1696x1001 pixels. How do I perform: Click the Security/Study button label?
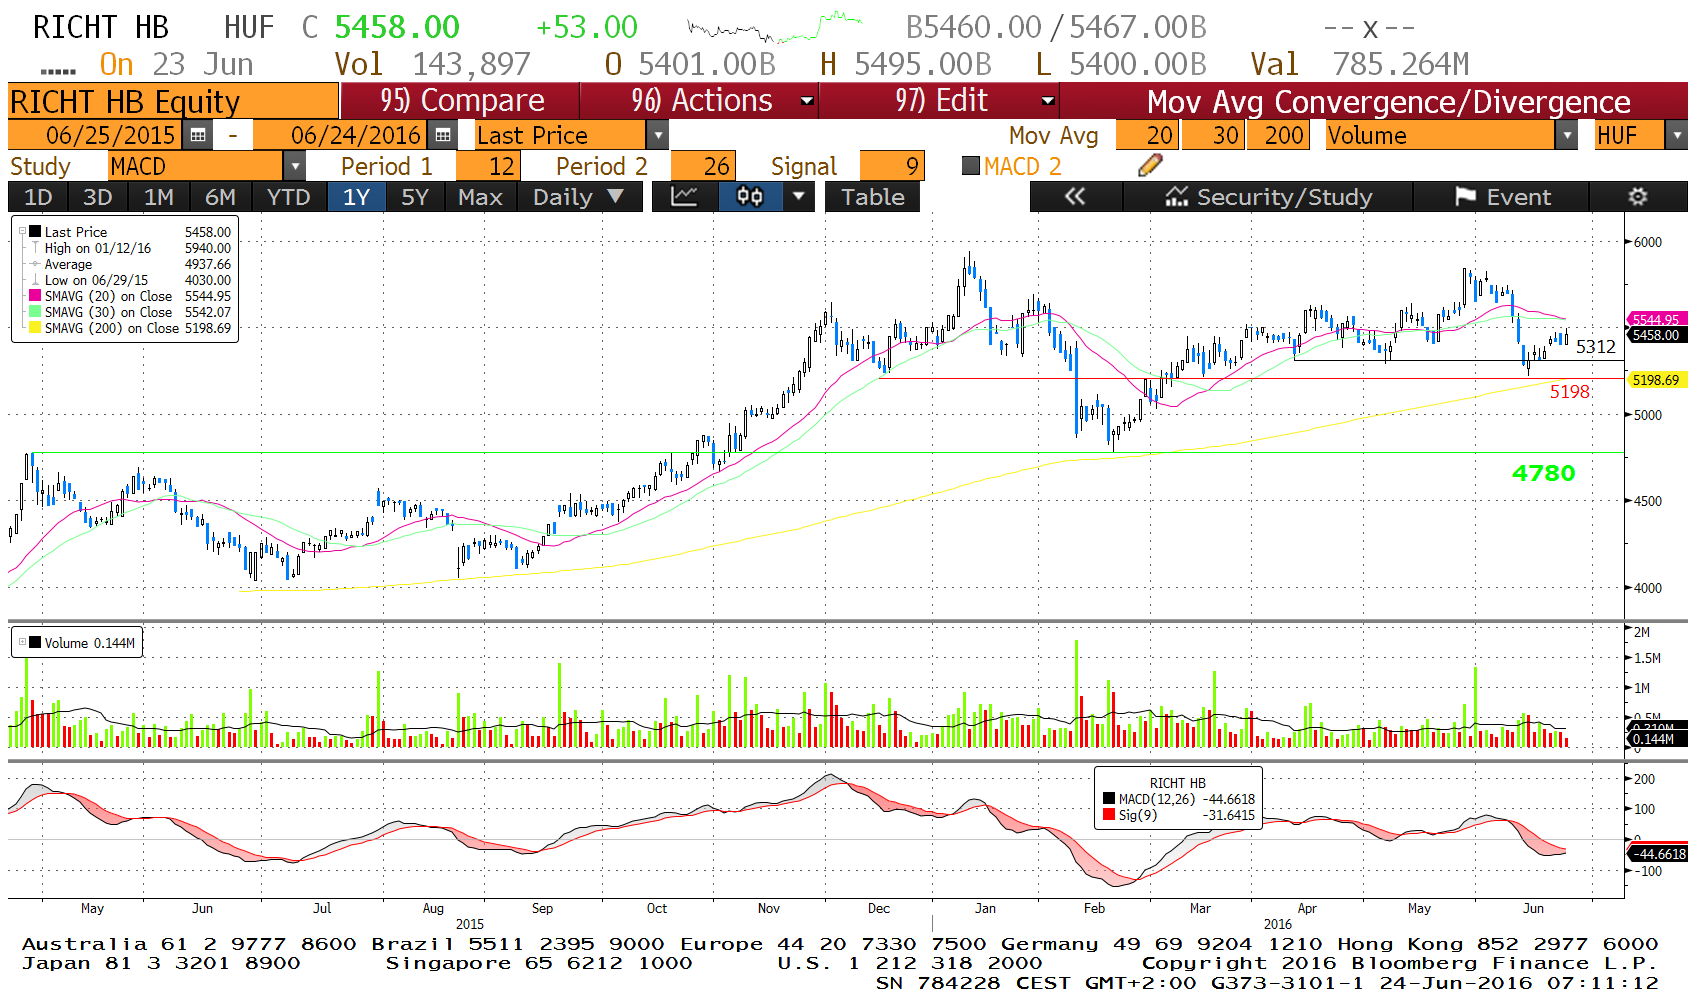1284,197
